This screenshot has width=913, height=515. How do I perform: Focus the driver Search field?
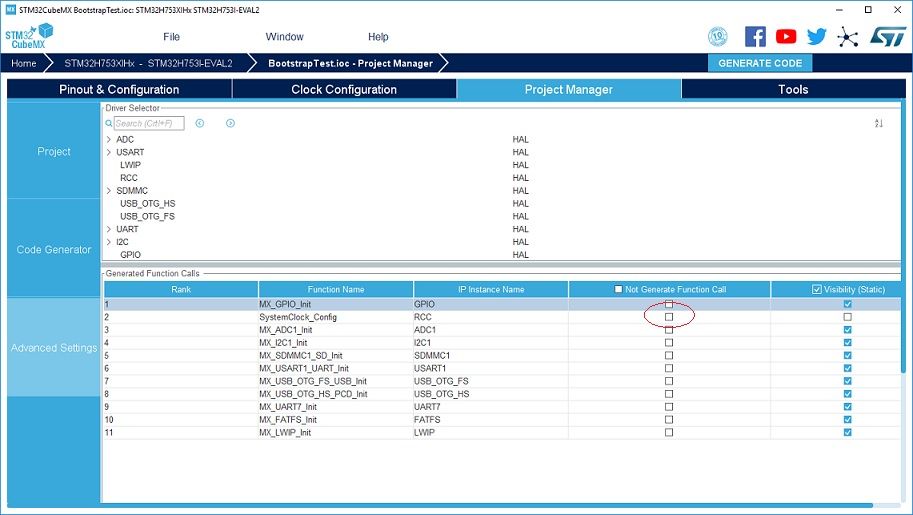(x=149, y=124)
